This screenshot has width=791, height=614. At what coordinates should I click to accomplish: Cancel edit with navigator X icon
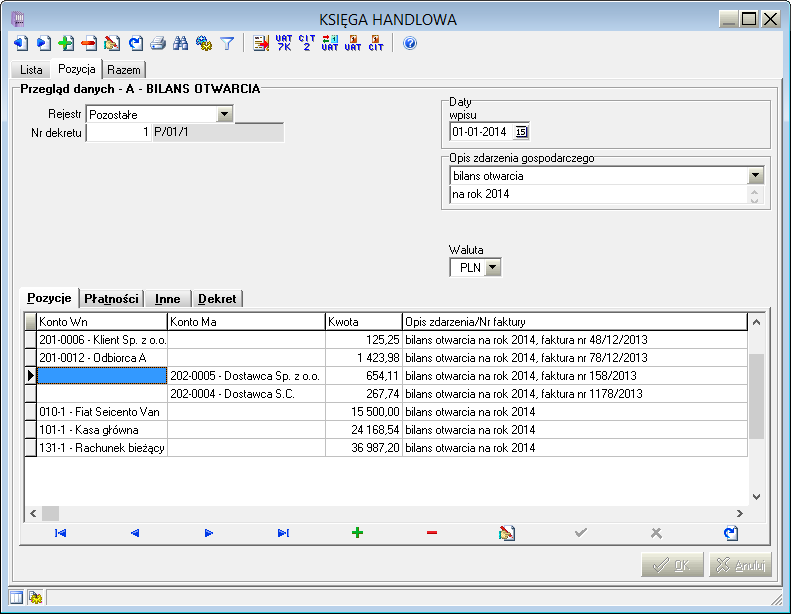tap(656, 533)
